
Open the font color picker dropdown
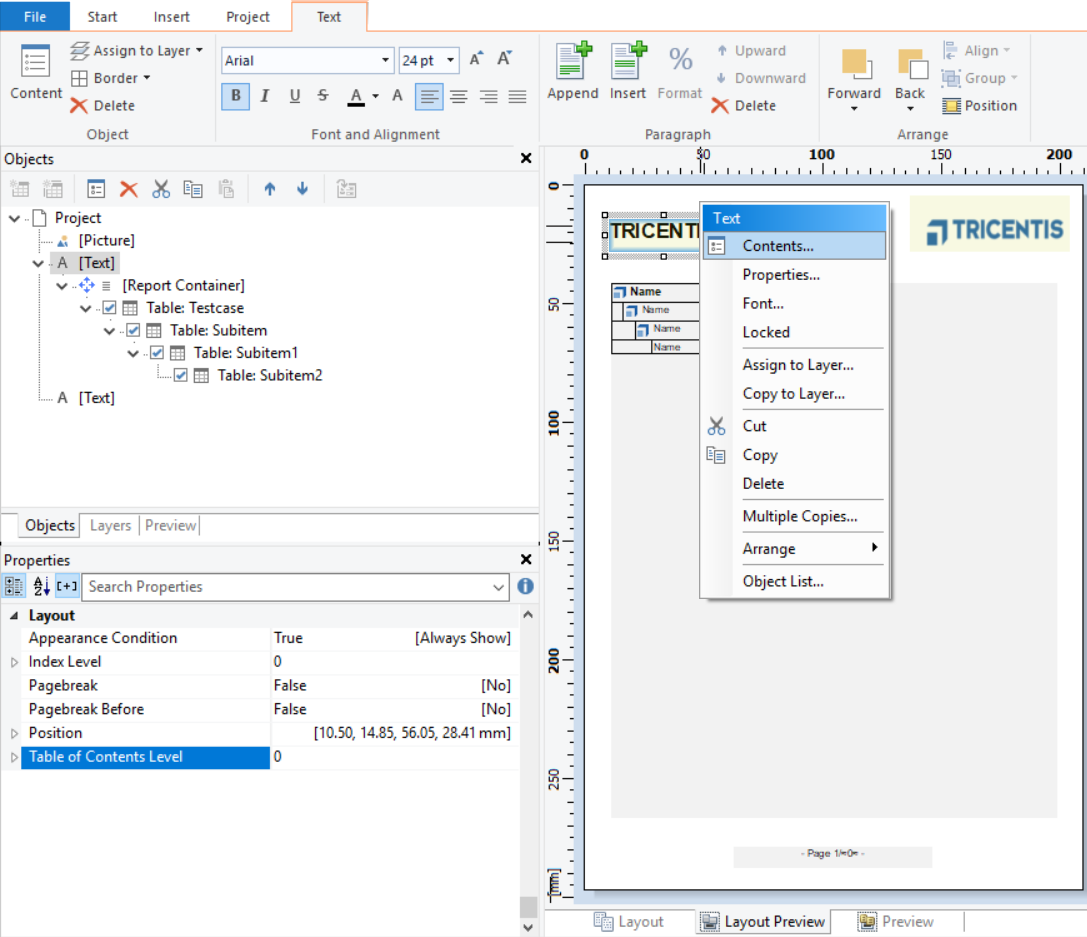(x=376, y=97)
